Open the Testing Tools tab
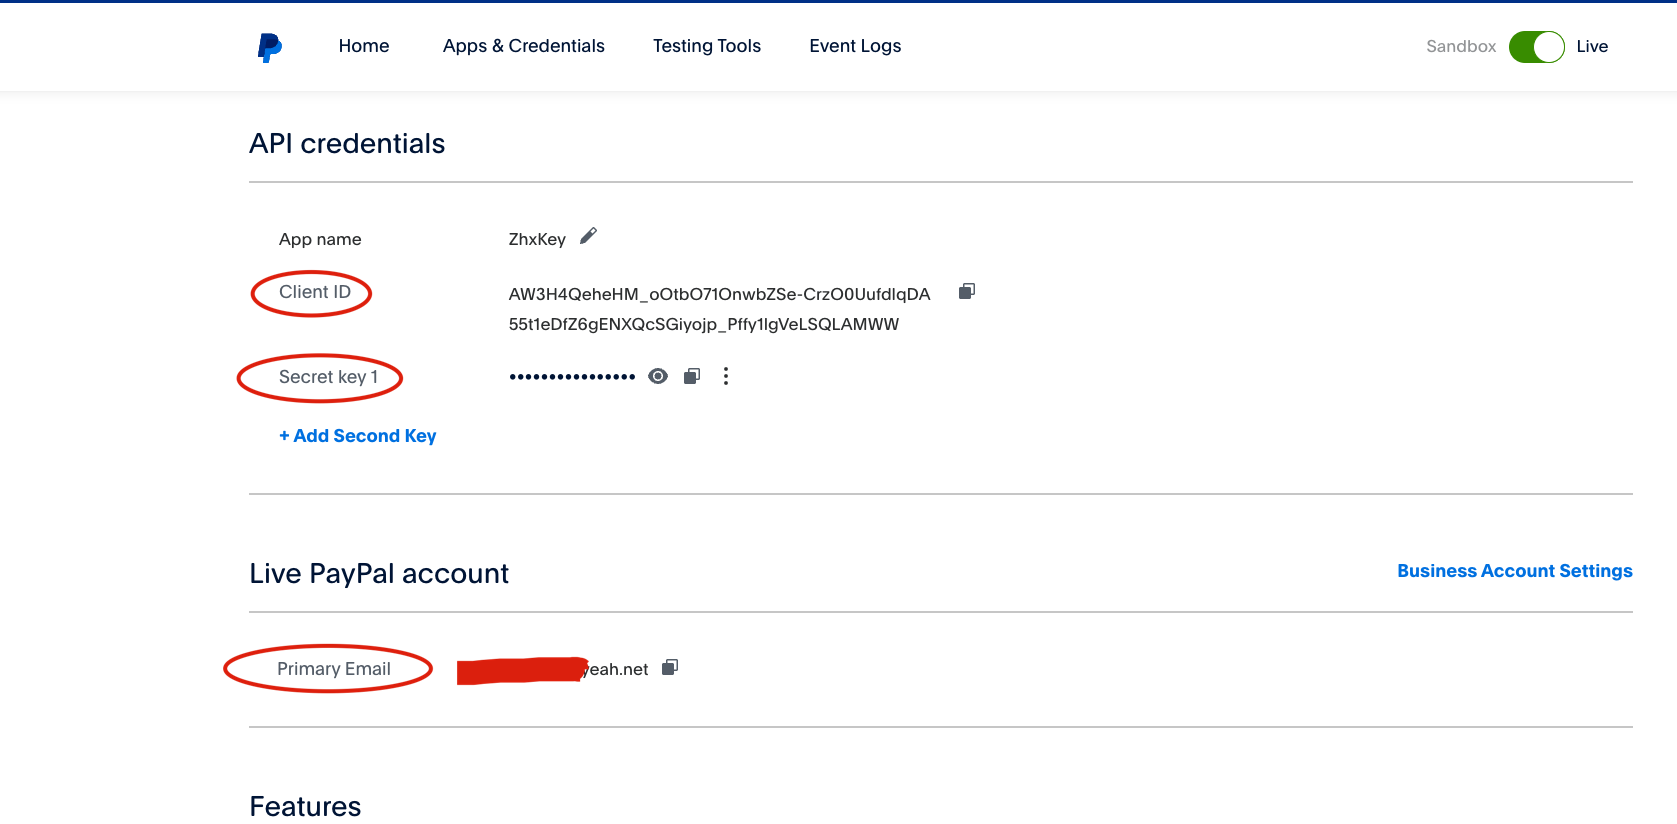The image size is (1677, 824). 707,46
